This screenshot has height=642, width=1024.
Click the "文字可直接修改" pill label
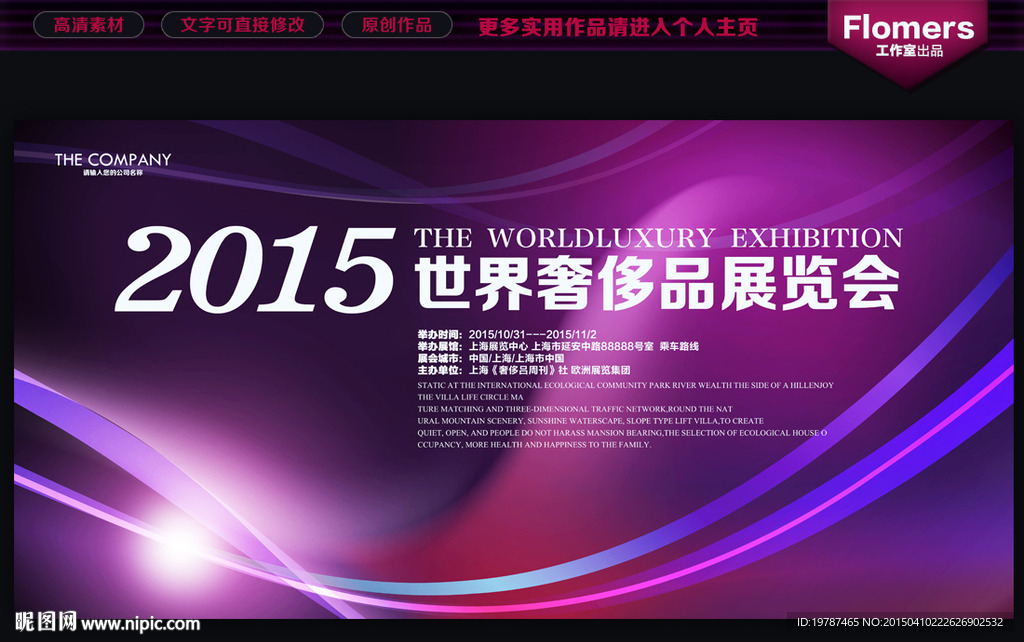point(242,25)
